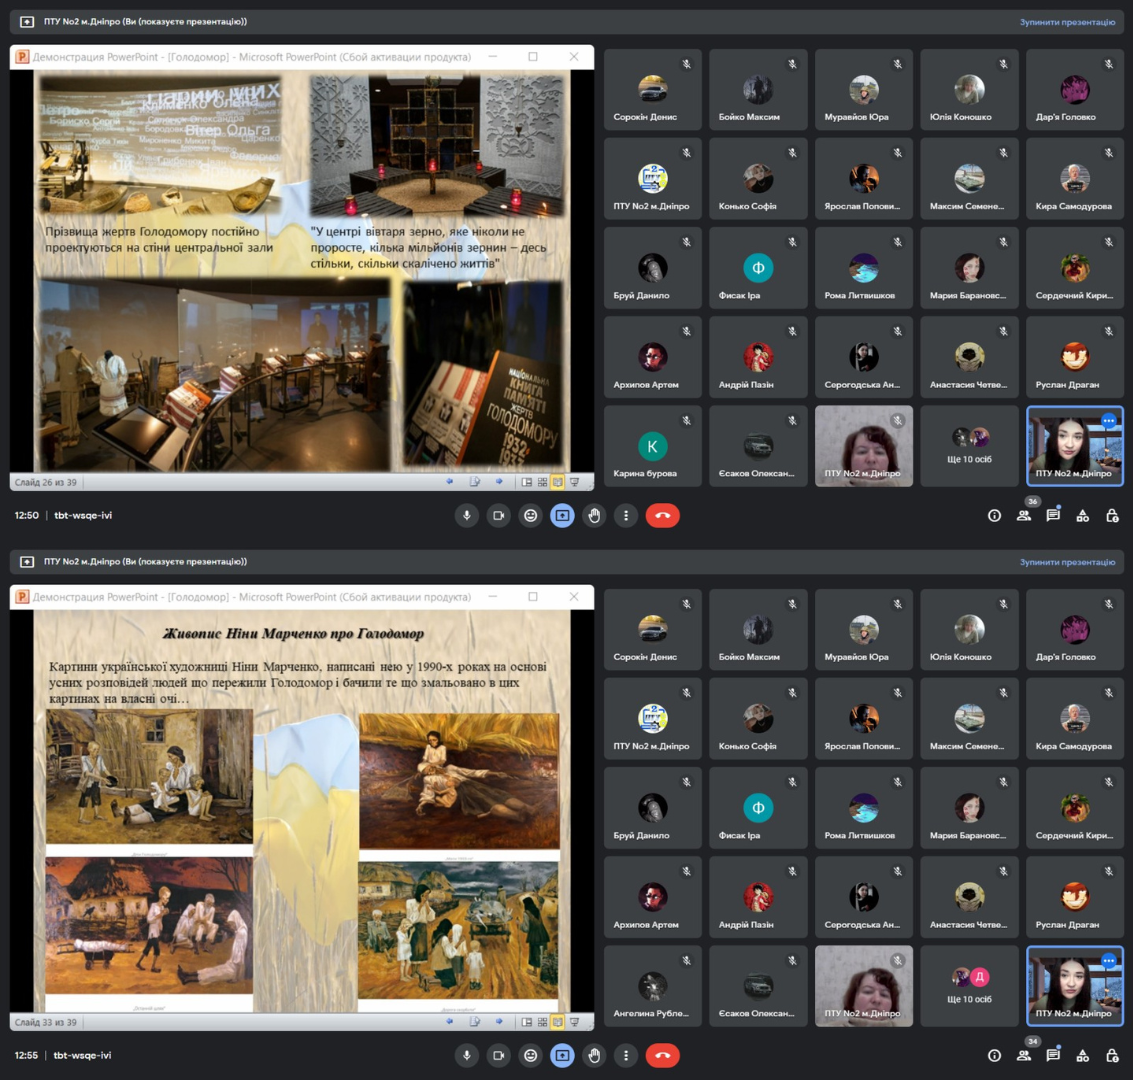
Task: Open host controls lock in the 12:55 view
Action: (x=1112, y=1055)
